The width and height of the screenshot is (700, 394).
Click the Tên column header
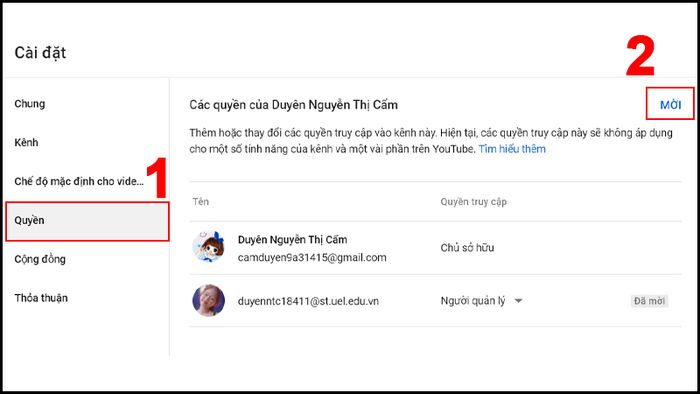pyautogui.click(x=201, y=202)
